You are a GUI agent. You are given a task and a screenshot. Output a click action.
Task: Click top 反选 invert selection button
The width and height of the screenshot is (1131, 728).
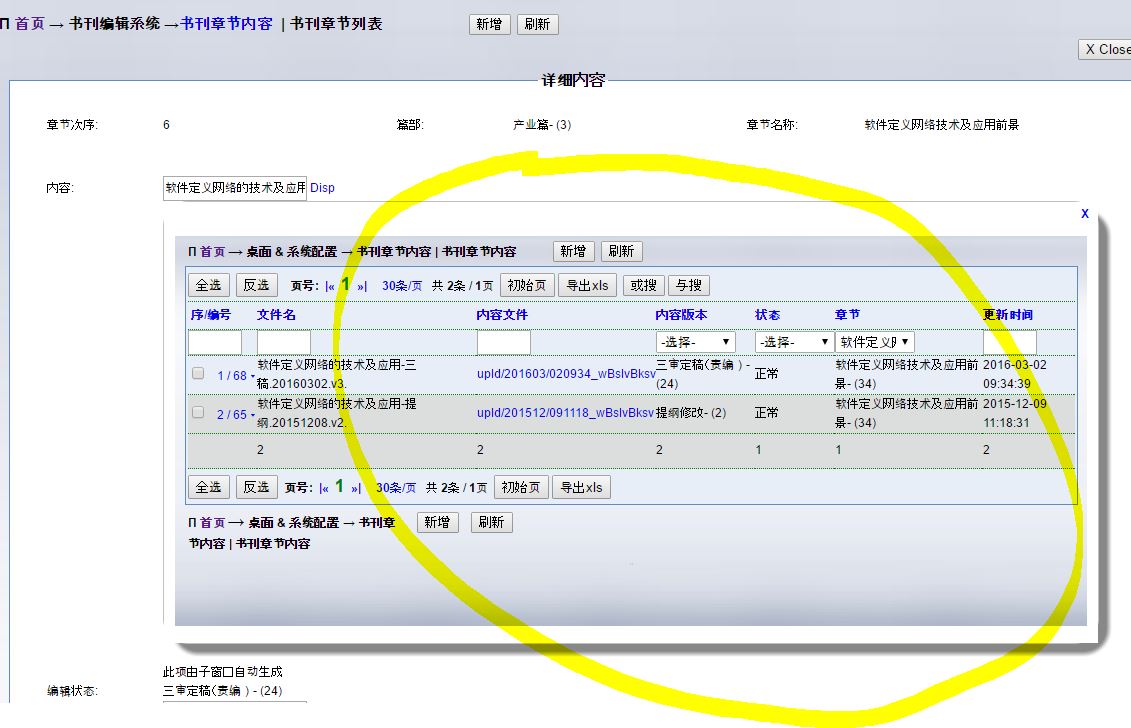(257, 285)
